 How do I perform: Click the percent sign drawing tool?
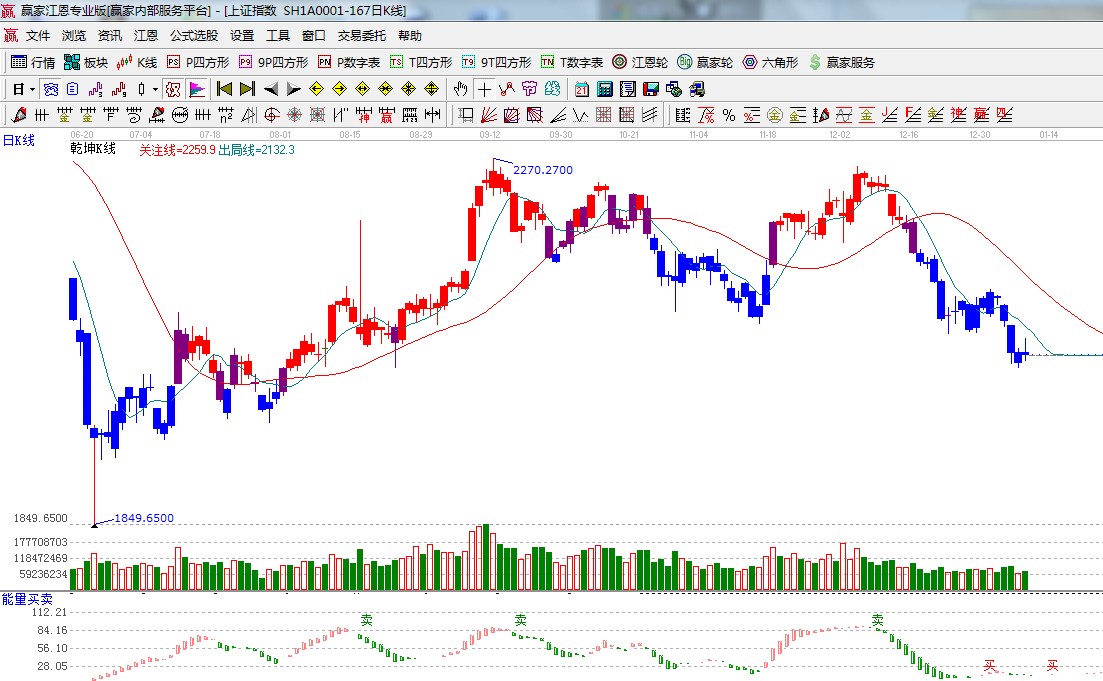(x=729, y=115)
